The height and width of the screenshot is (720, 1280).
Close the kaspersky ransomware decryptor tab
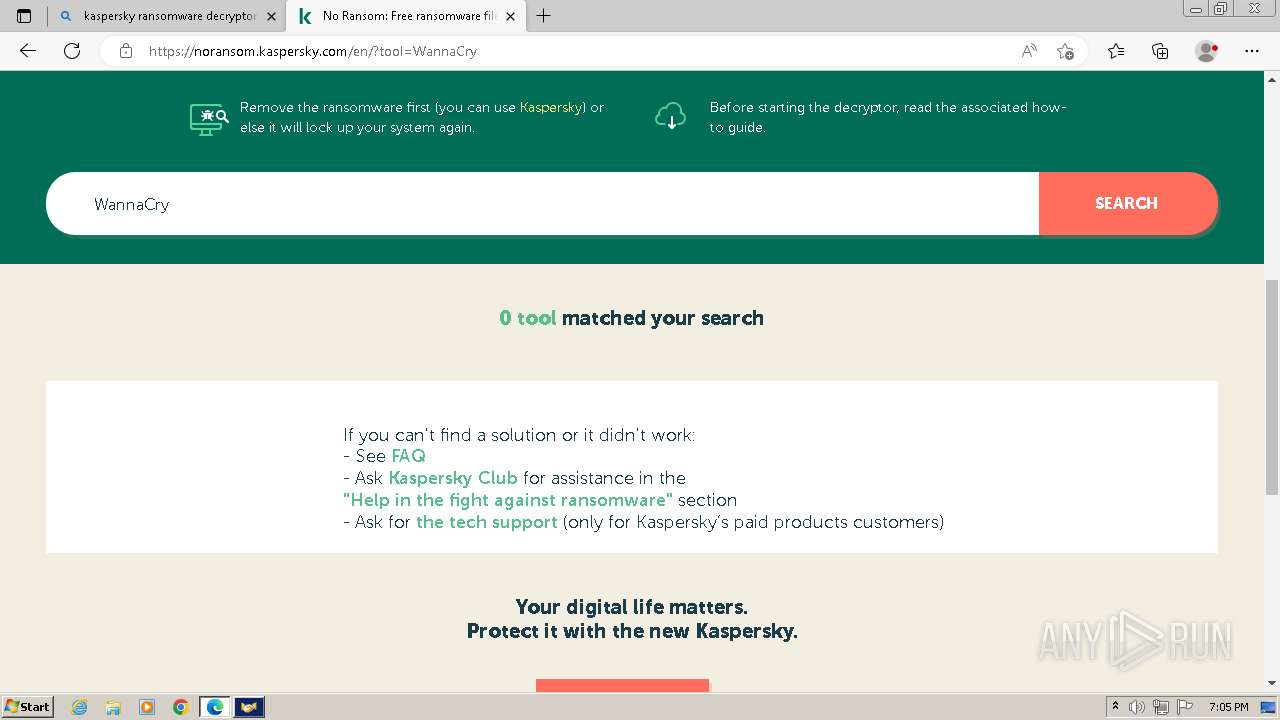point(271,16)
